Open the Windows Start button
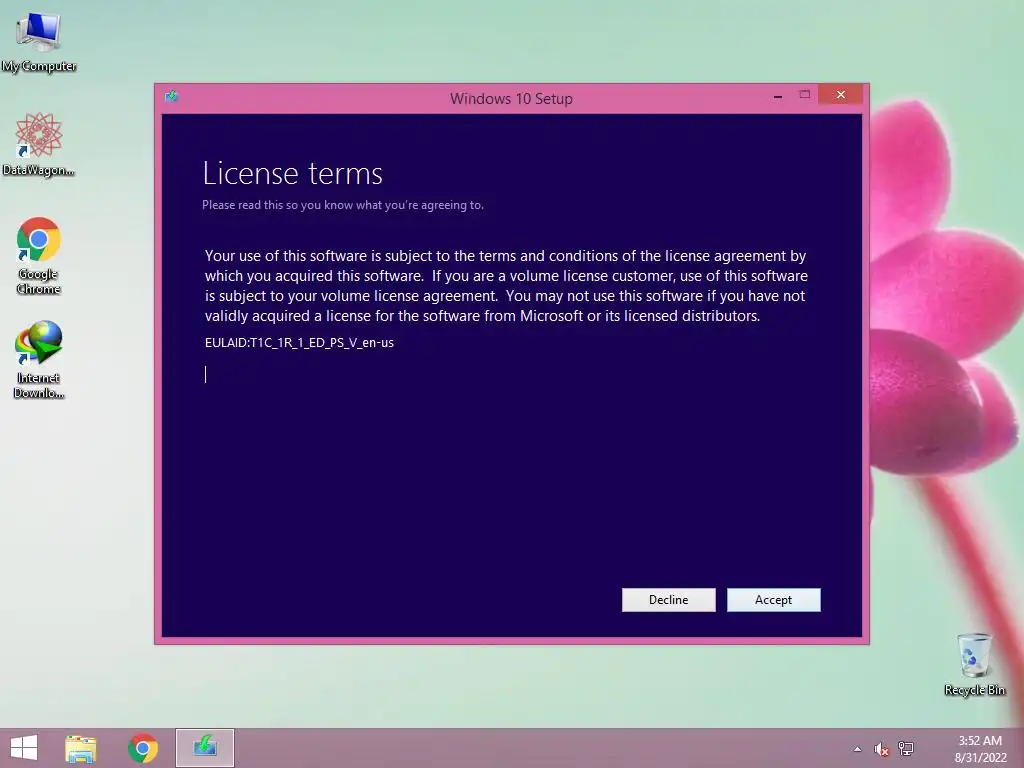 (x=24, y=748)
